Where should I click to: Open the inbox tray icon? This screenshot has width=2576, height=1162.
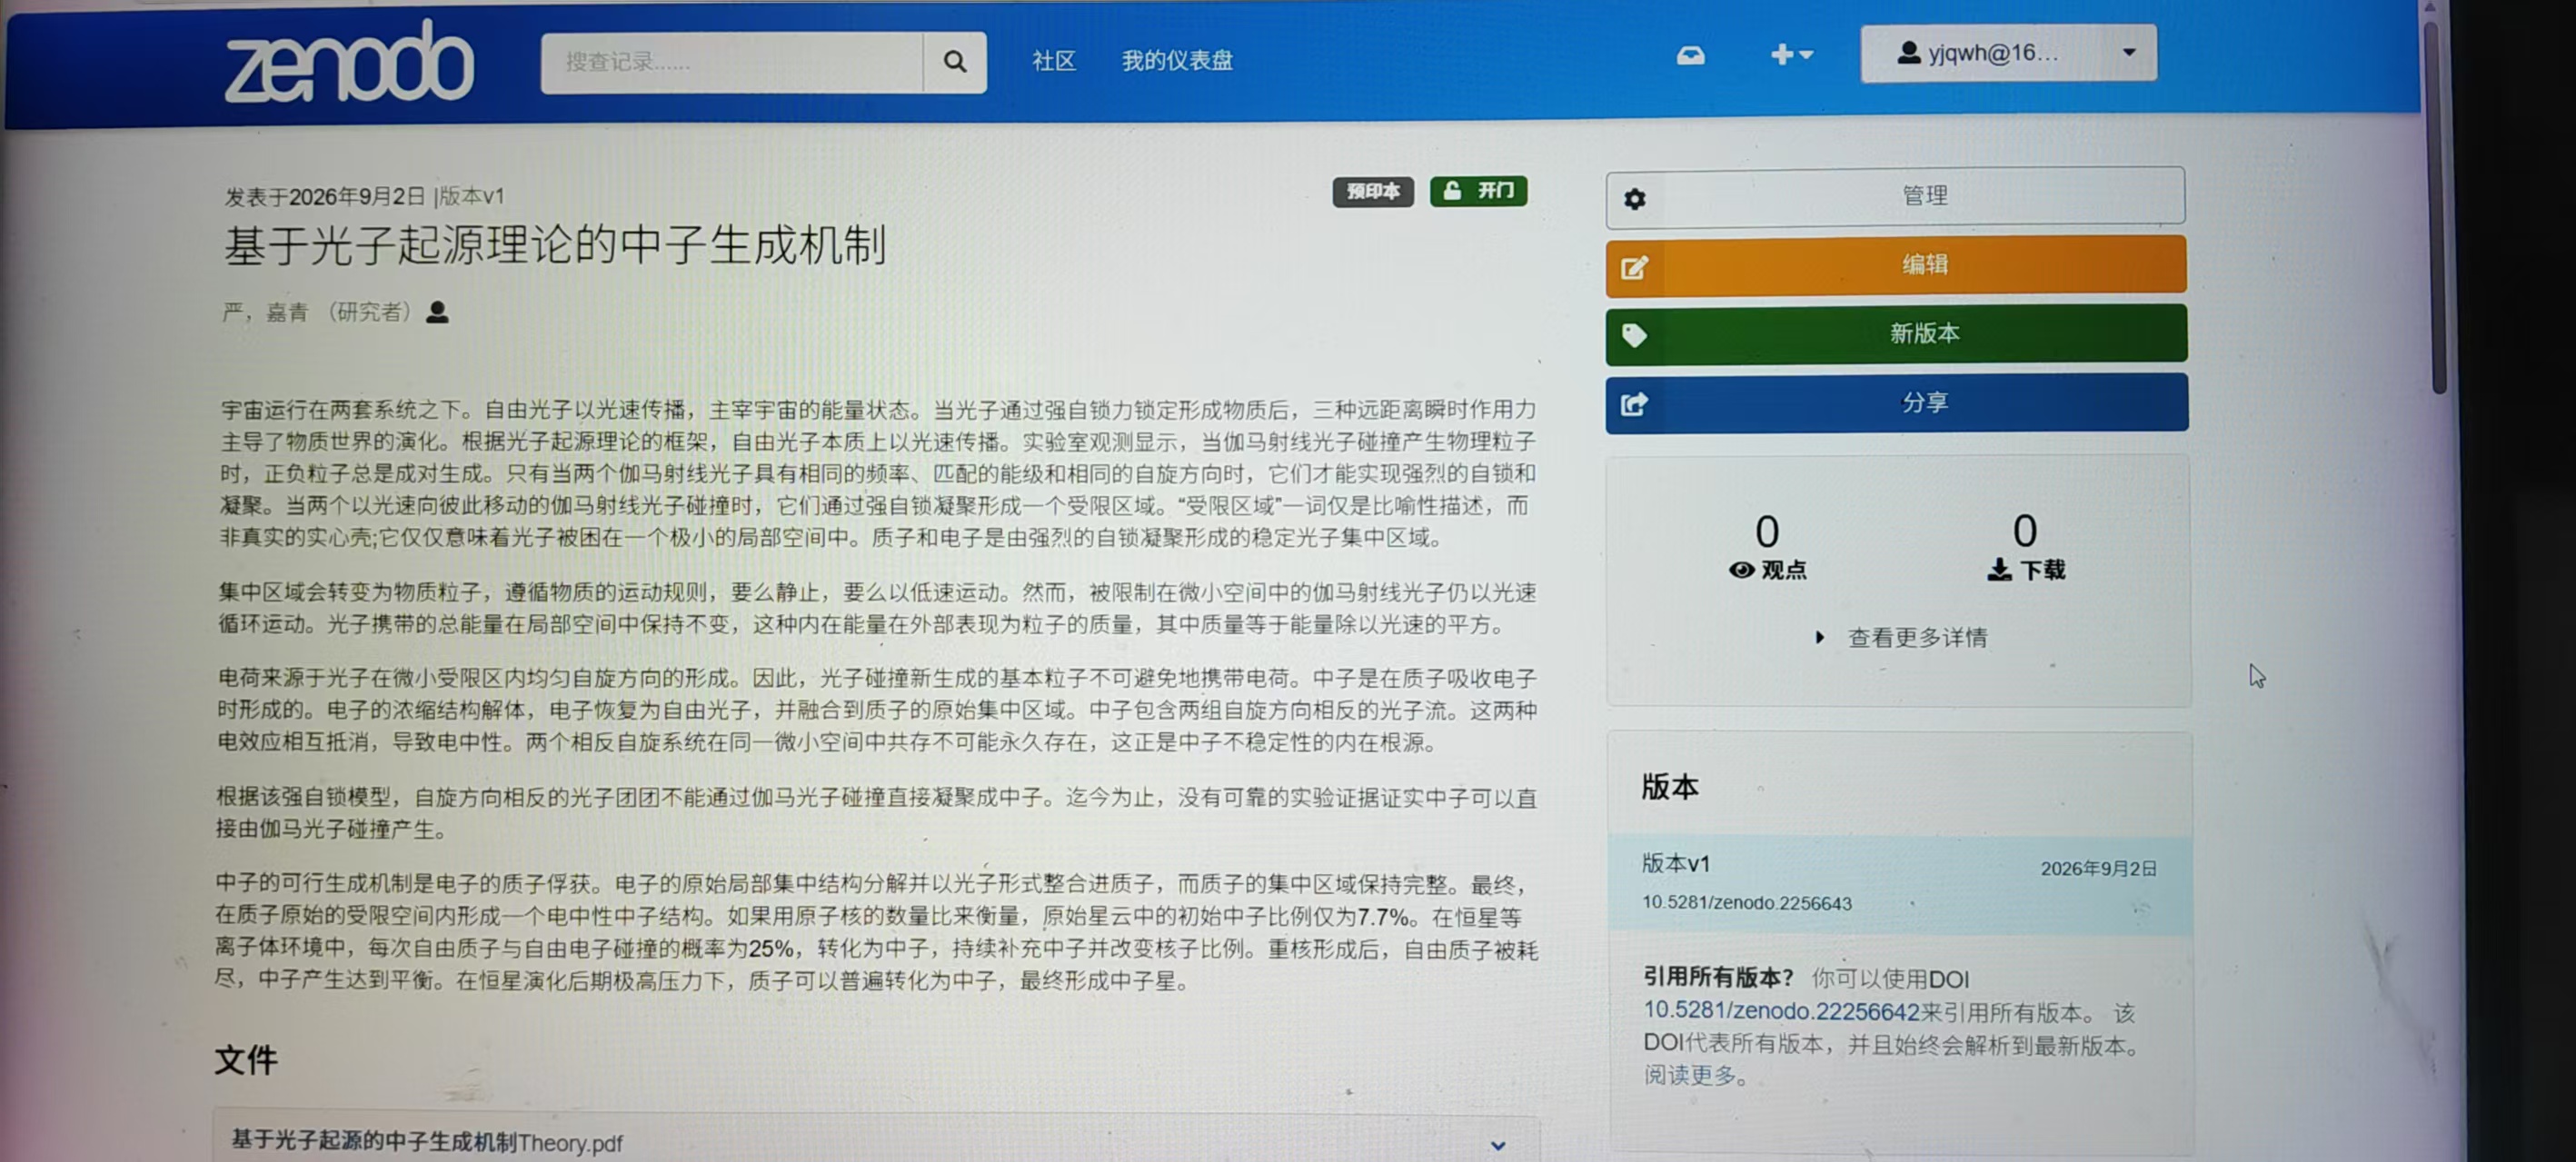coord(1690,56)
